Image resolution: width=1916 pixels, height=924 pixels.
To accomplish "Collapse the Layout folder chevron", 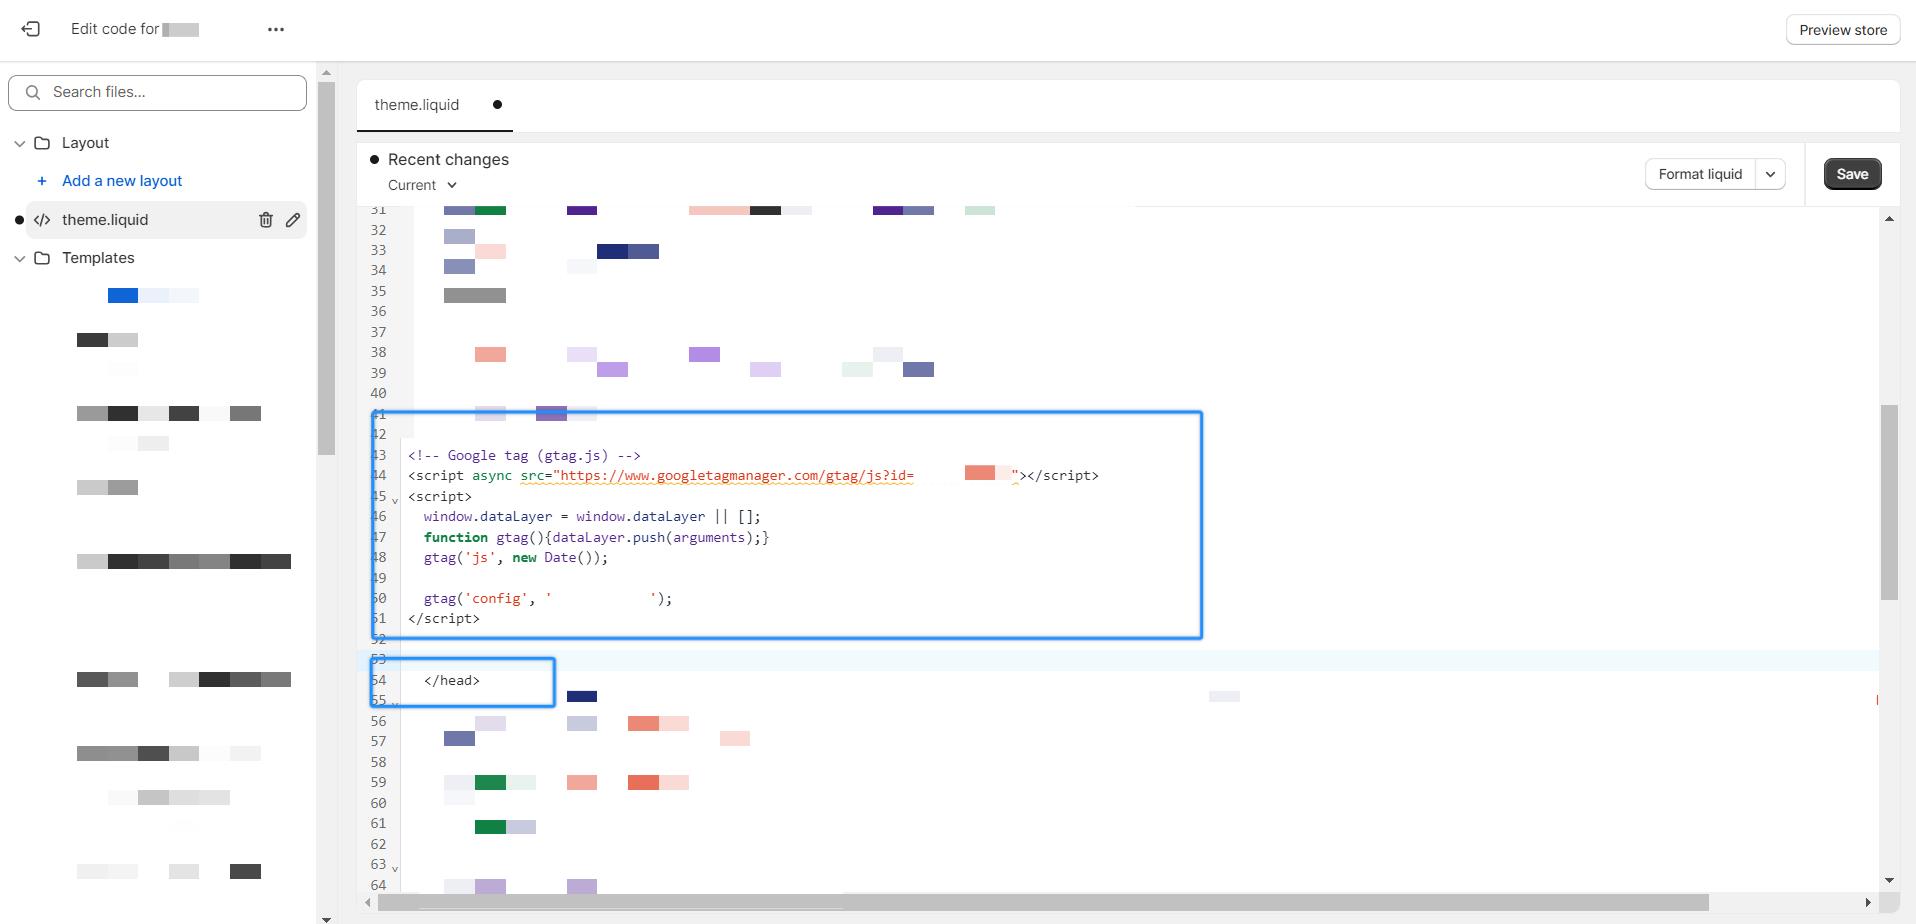I will 19,143.
